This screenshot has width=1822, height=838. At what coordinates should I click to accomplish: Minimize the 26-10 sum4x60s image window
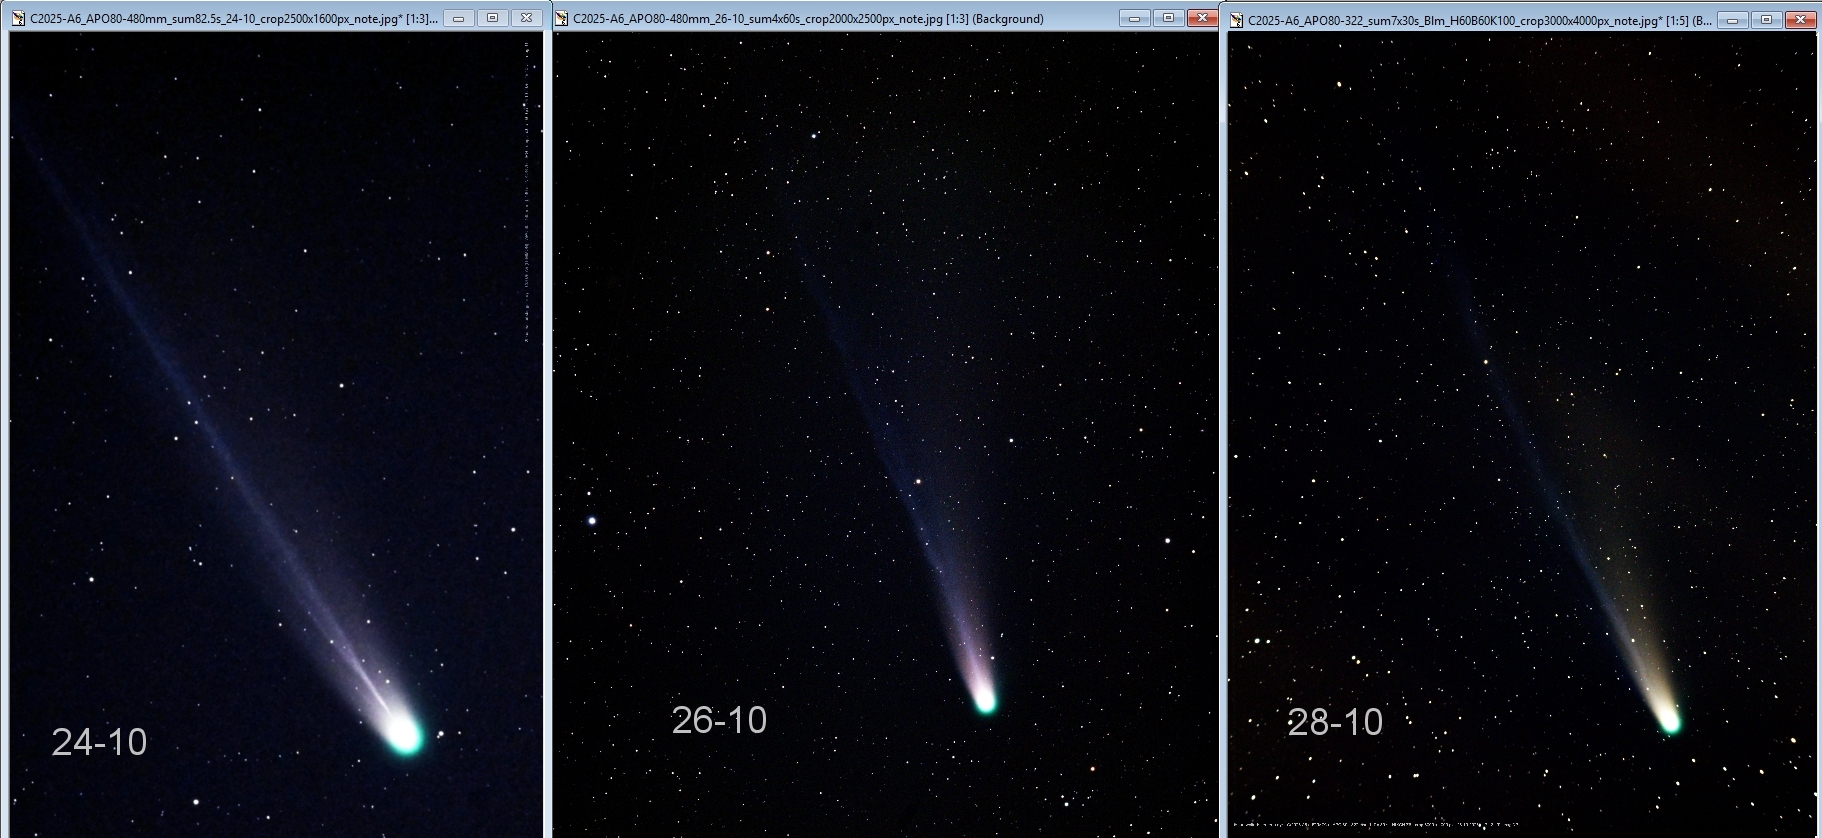tap(1135, 18)
